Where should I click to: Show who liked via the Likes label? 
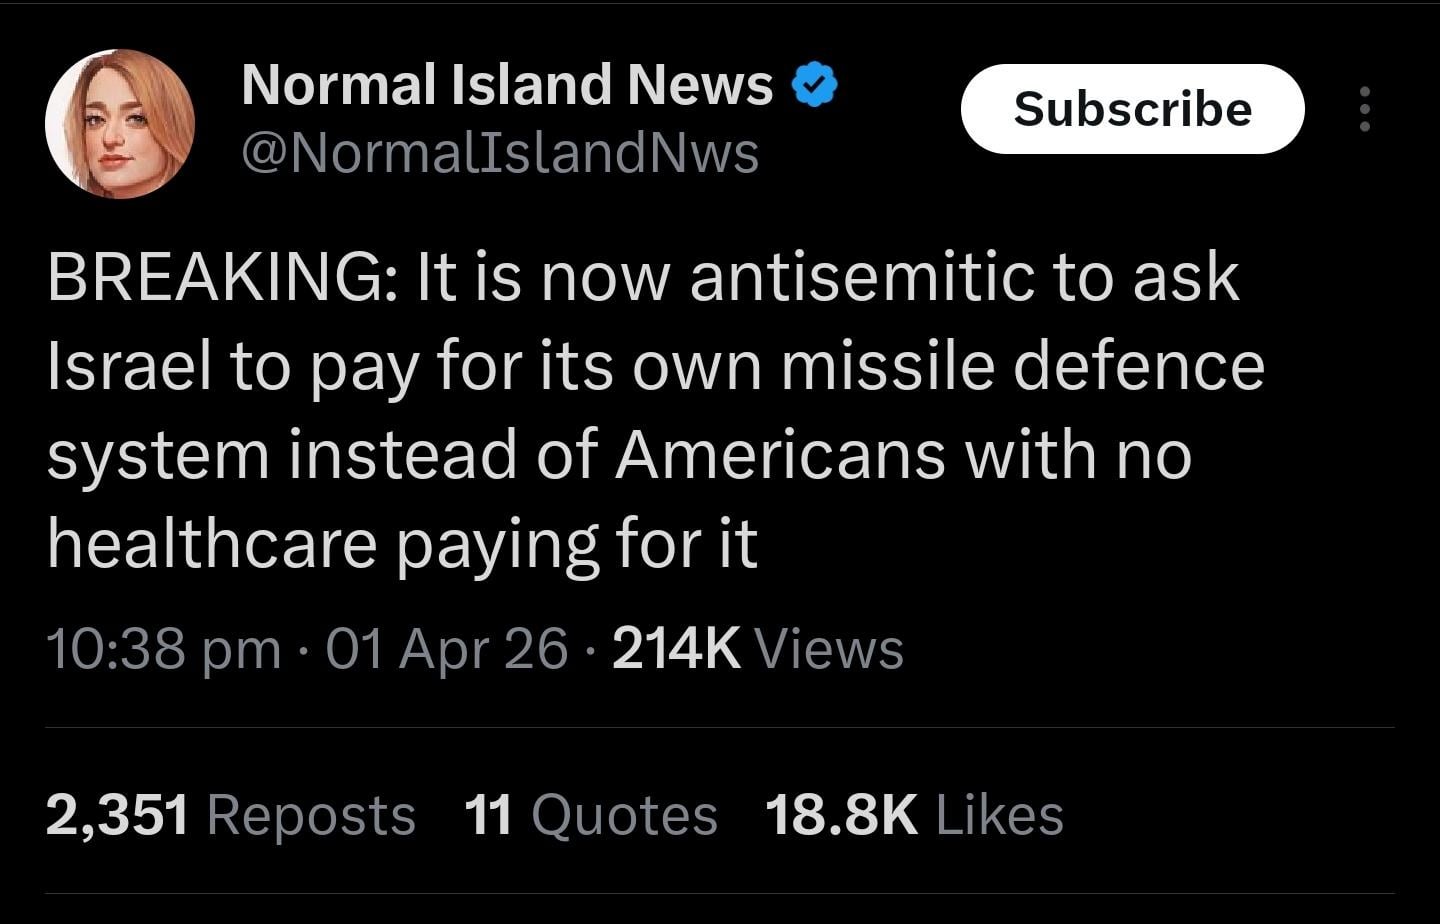1000,814
